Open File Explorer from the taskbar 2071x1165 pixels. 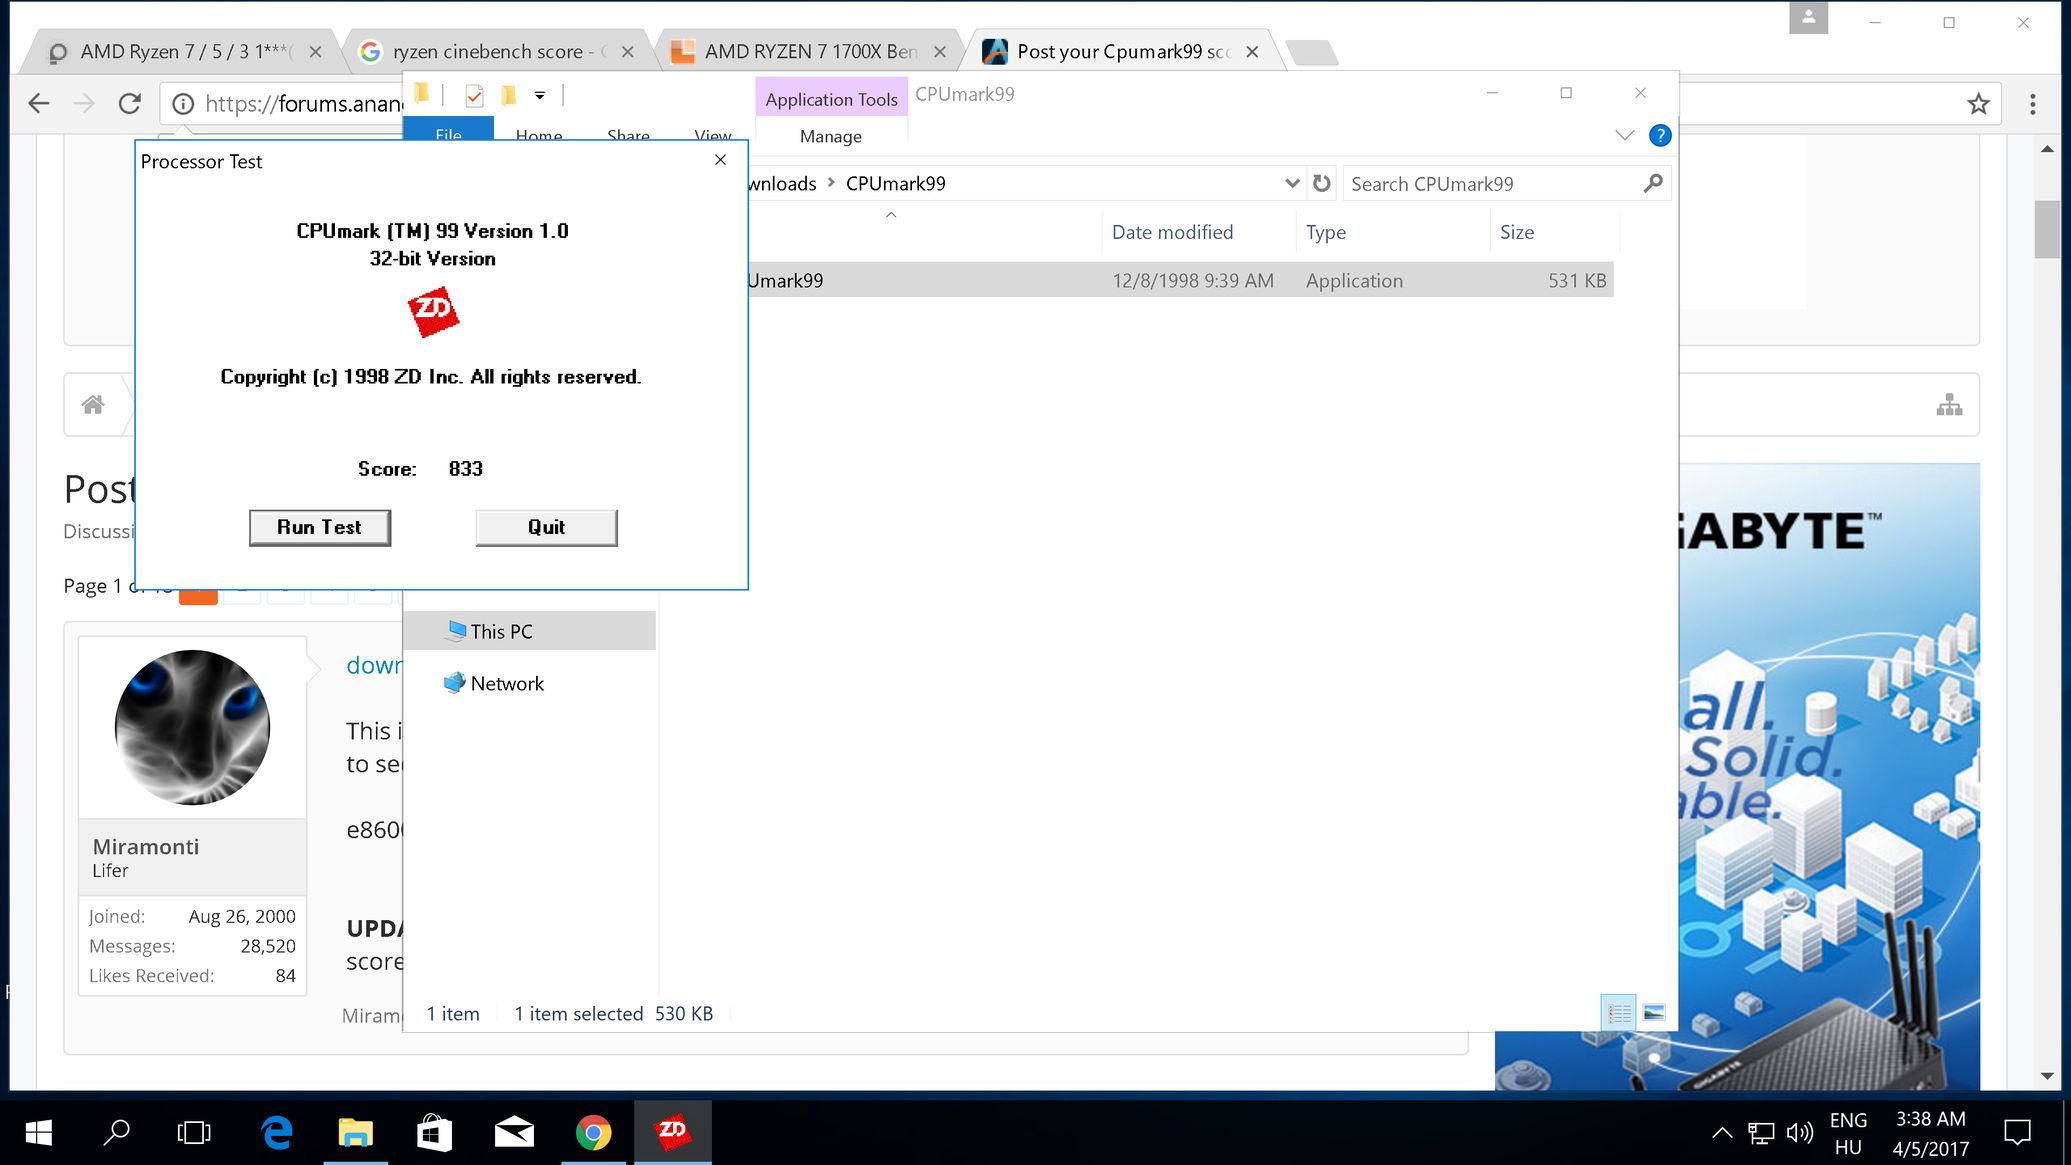pos(355,1132)
